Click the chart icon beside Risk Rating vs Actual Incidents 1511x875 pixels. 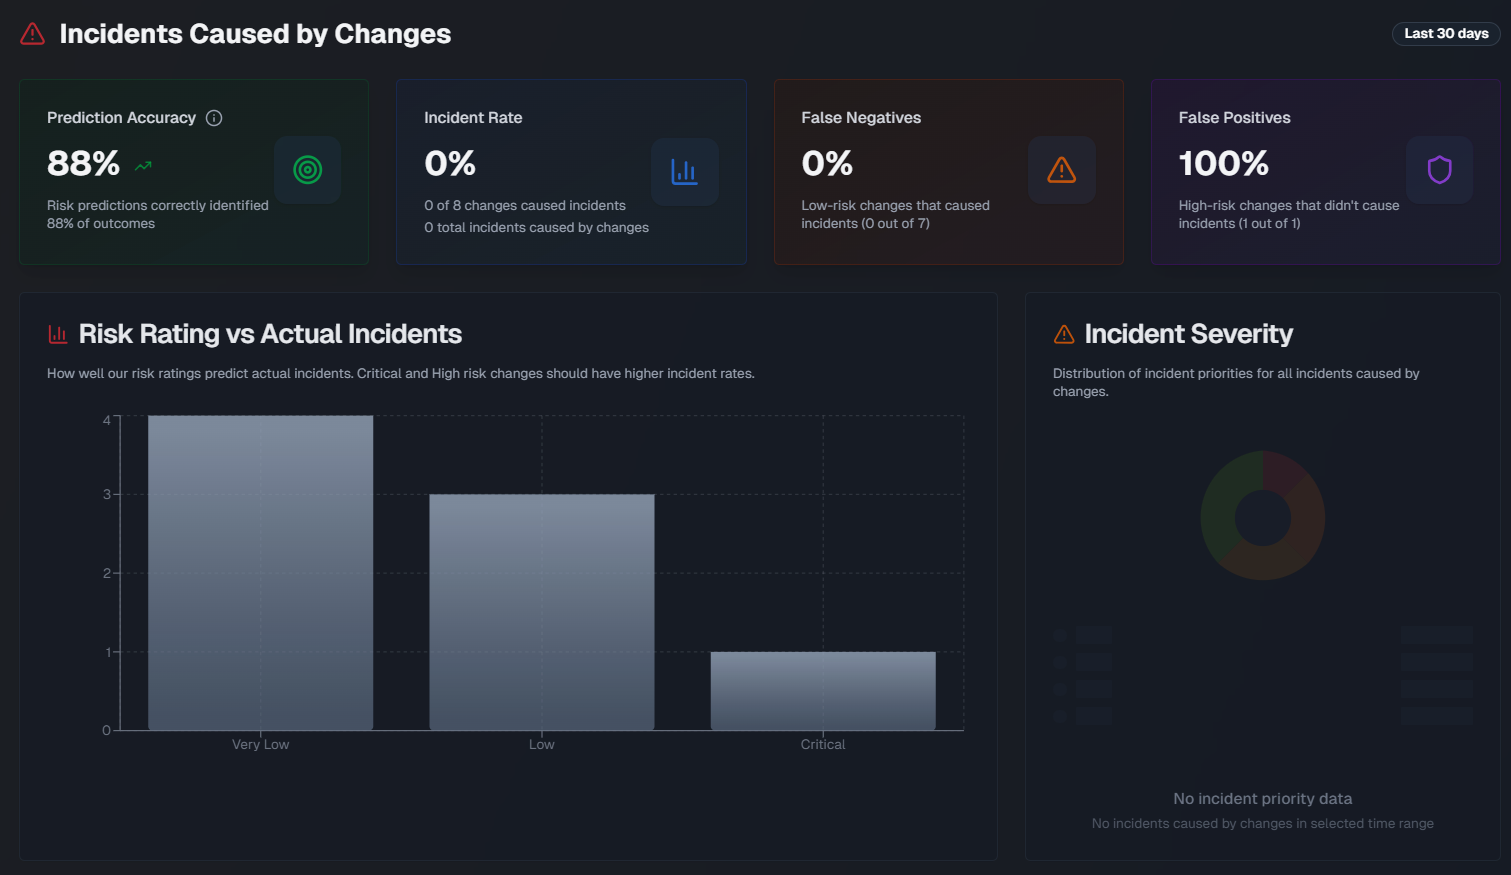58,334
